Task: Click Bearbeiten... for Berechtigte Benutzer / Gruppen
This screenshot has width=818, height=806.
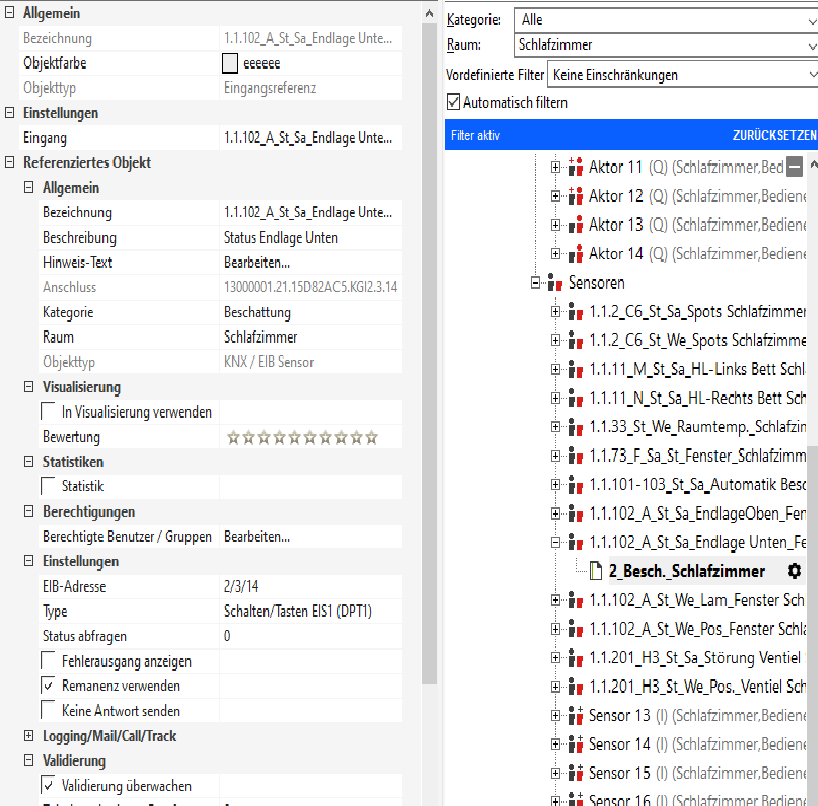Action: [x=257, y=536]
